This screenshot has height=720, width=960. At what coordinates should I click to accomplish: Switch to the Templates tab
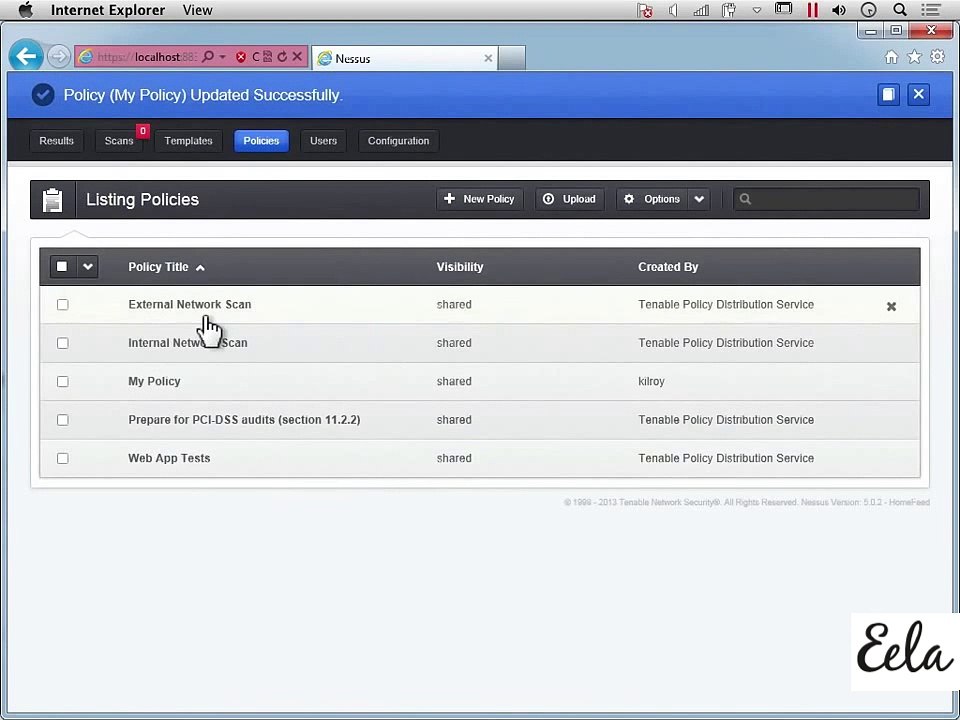pyautogui.click(x=188, y=141)
